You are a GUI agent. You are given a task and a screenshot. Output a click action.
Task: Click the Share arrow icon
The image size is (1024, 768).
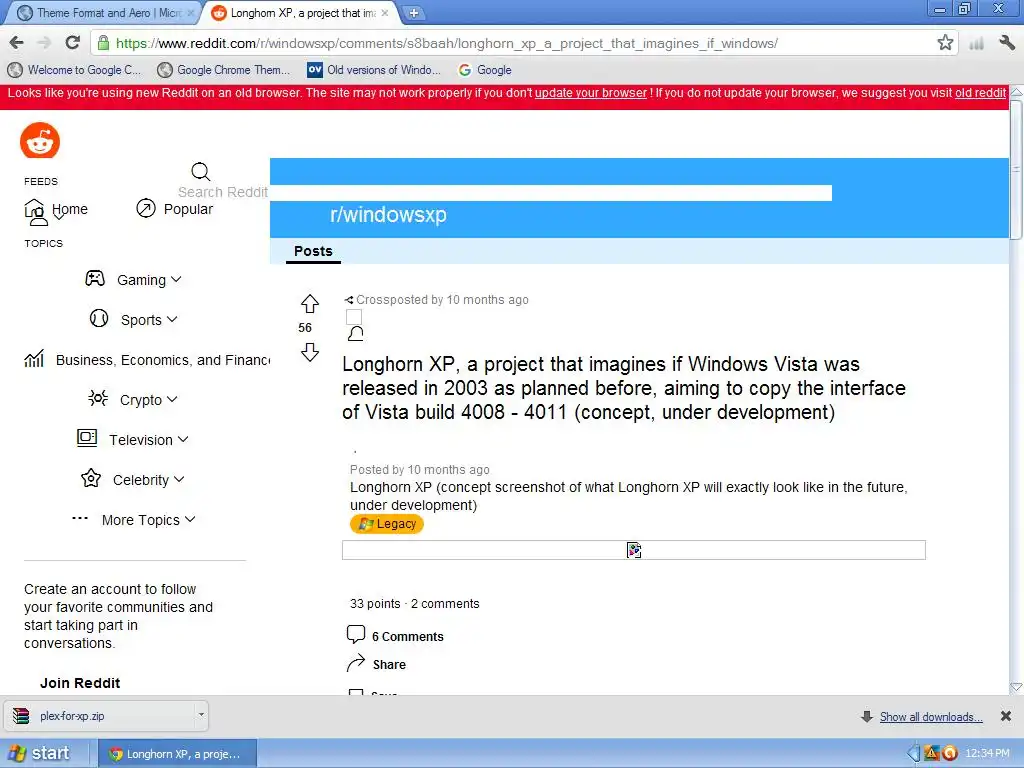(x=356, y=663)
